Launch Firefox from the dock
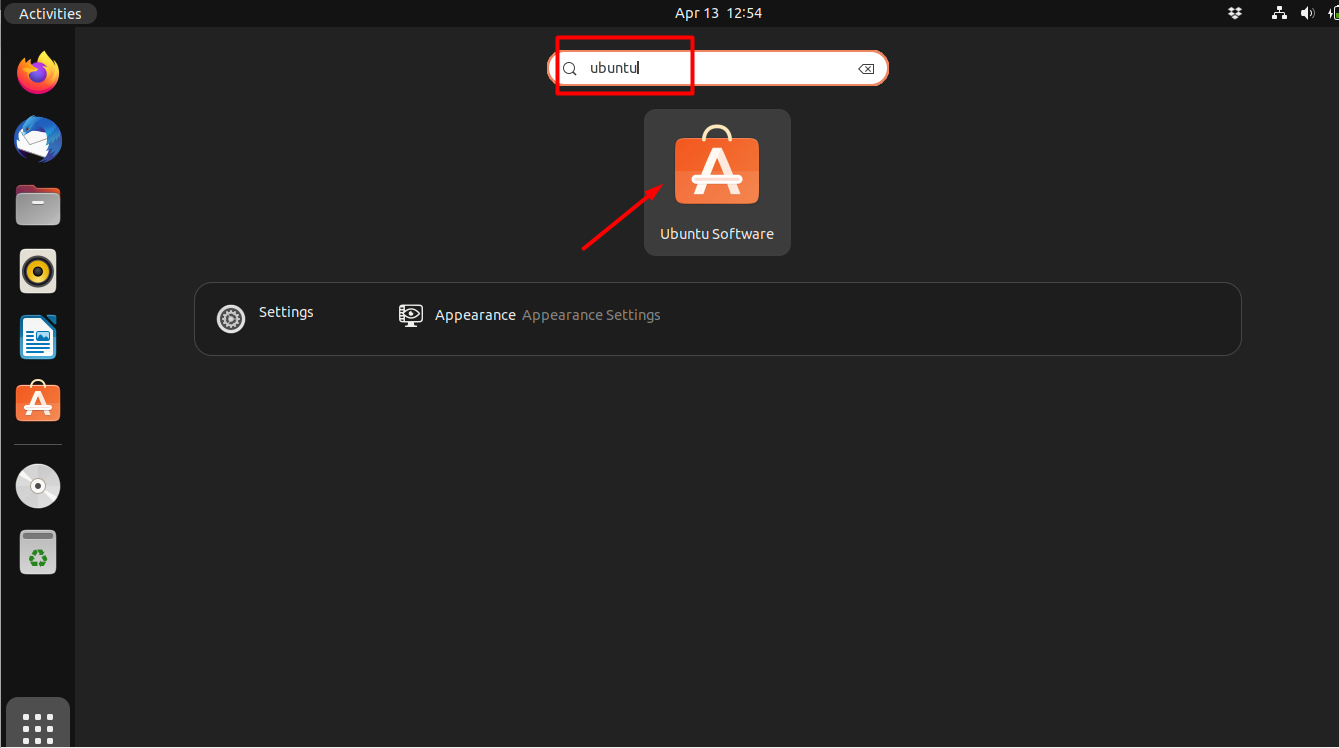This screenshot has width=1339, height=748. point(38,73)
